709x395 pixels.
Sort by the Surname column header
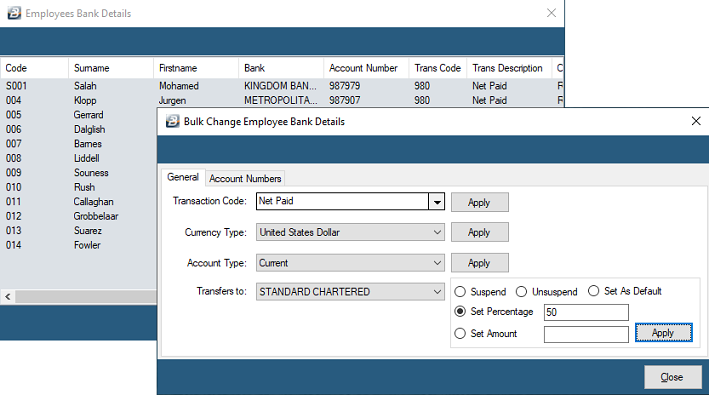coord(111,68)
